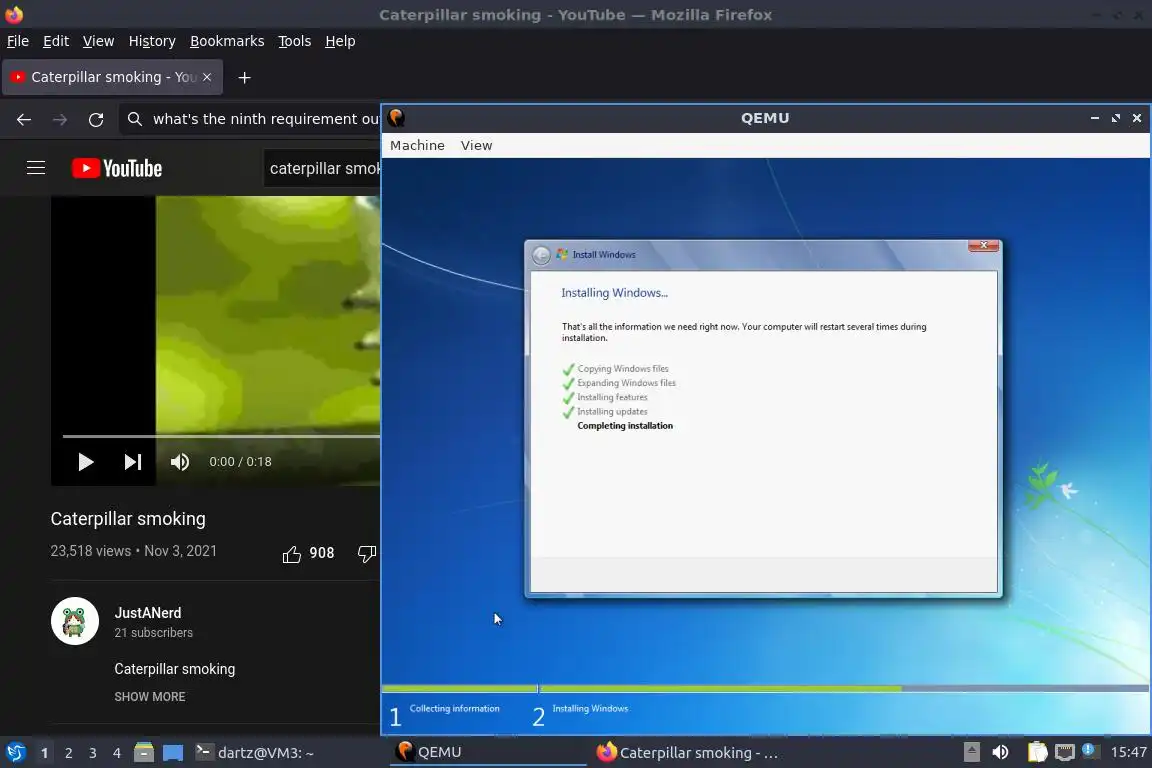Open the file manager from the panel
The width and height of the screenshot is (1152, 768).
tap(144, 752)
